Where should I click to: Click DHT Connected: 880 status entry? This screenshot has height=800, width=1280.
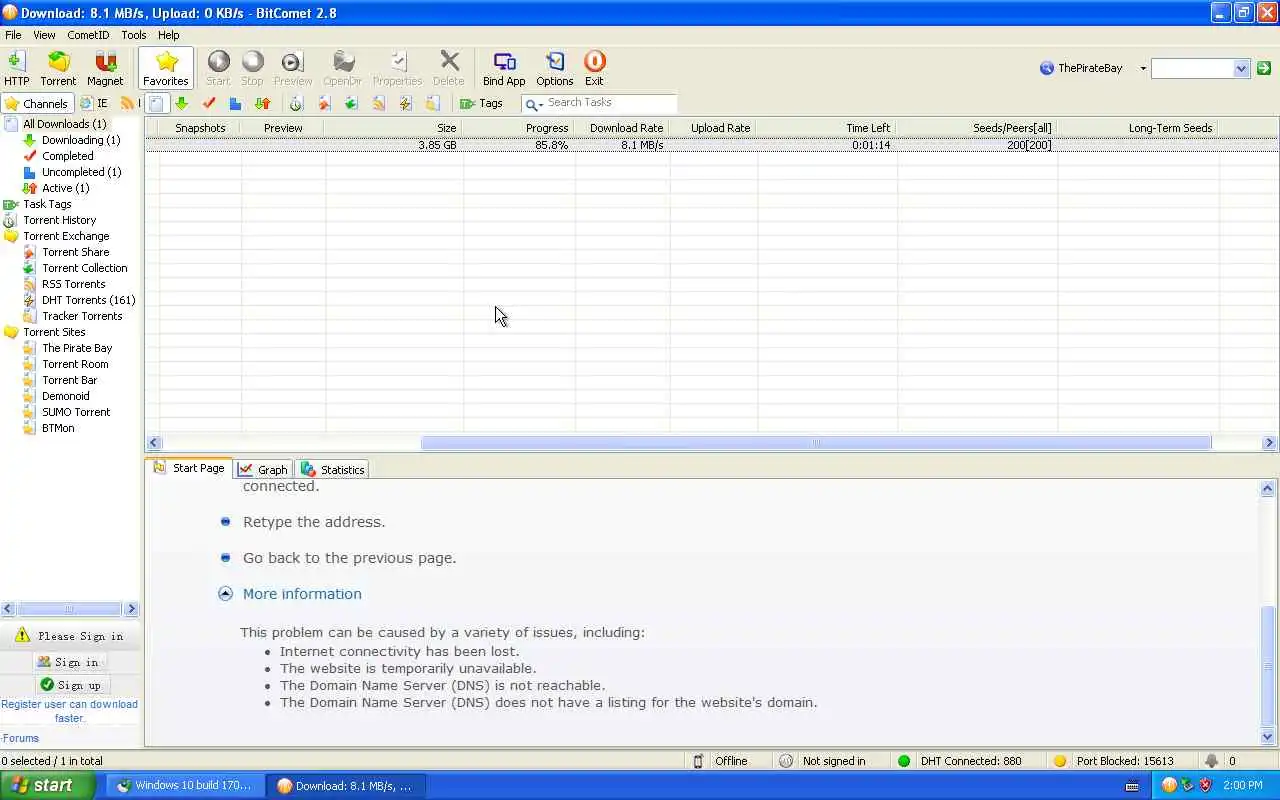tap(959, 761)
